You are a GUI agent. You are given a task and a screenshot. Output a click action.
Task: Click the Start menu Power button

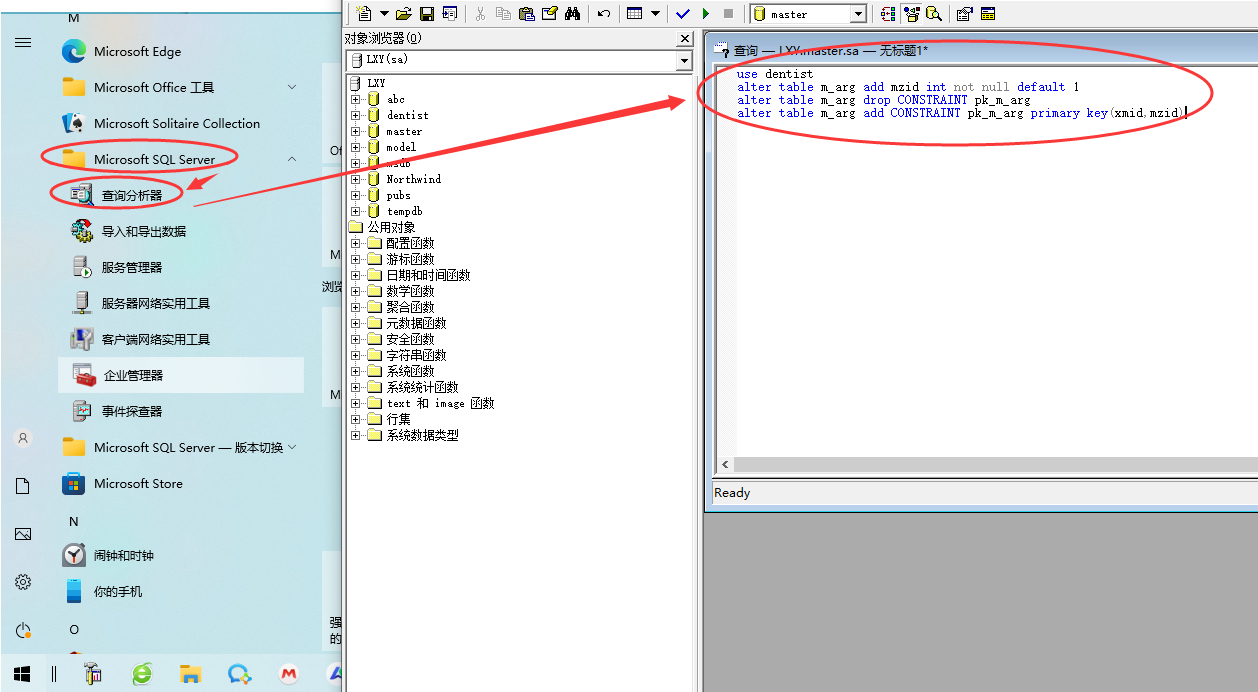[x=23, y=630]
